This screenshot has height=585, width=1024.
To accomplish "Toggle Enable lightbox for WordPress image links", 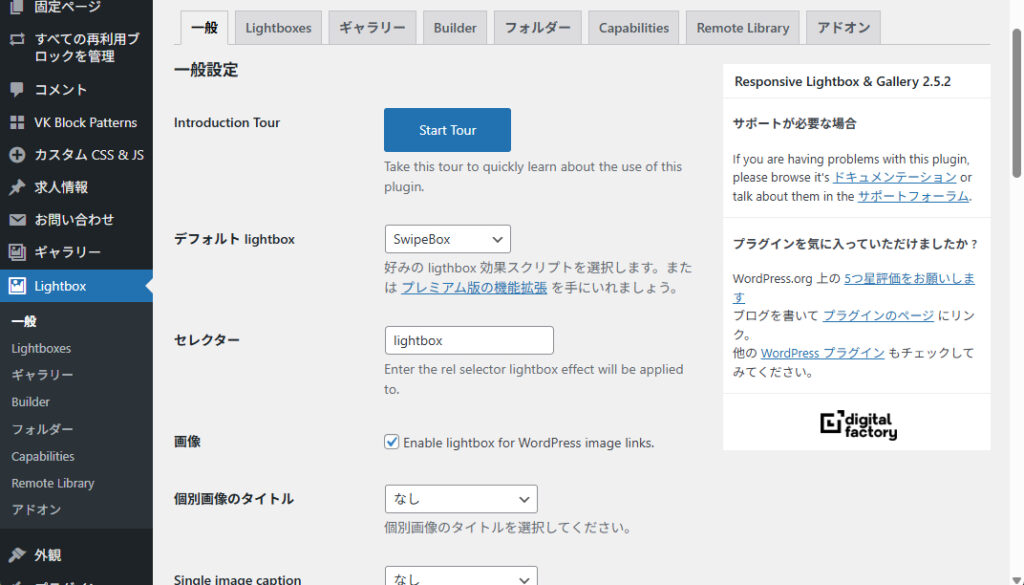I will click(391, 442).
